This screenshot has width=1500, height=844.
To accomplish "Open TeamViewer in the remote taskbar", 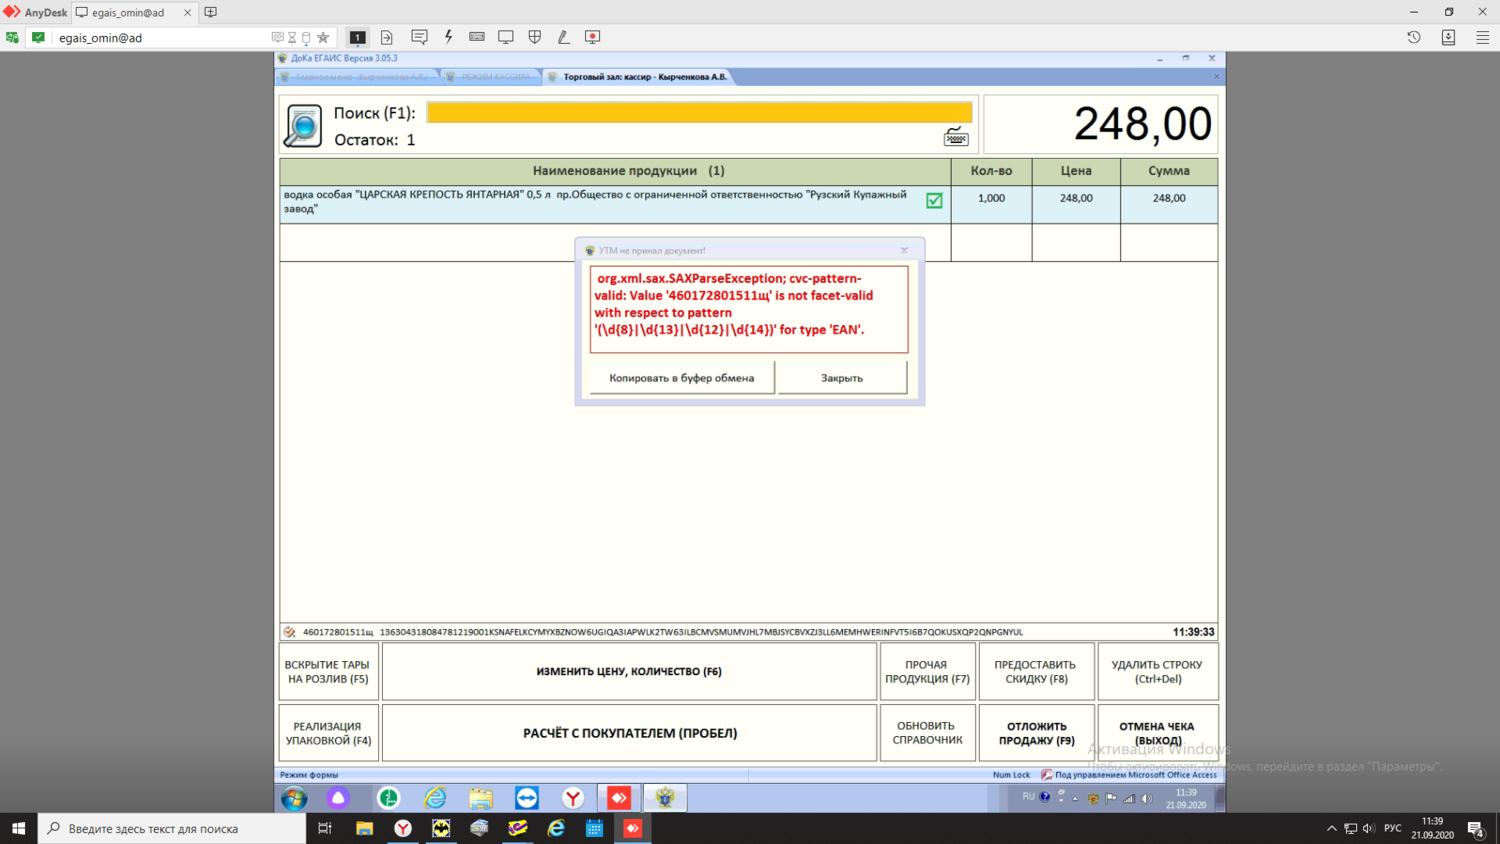I will (x=527, y=798).
